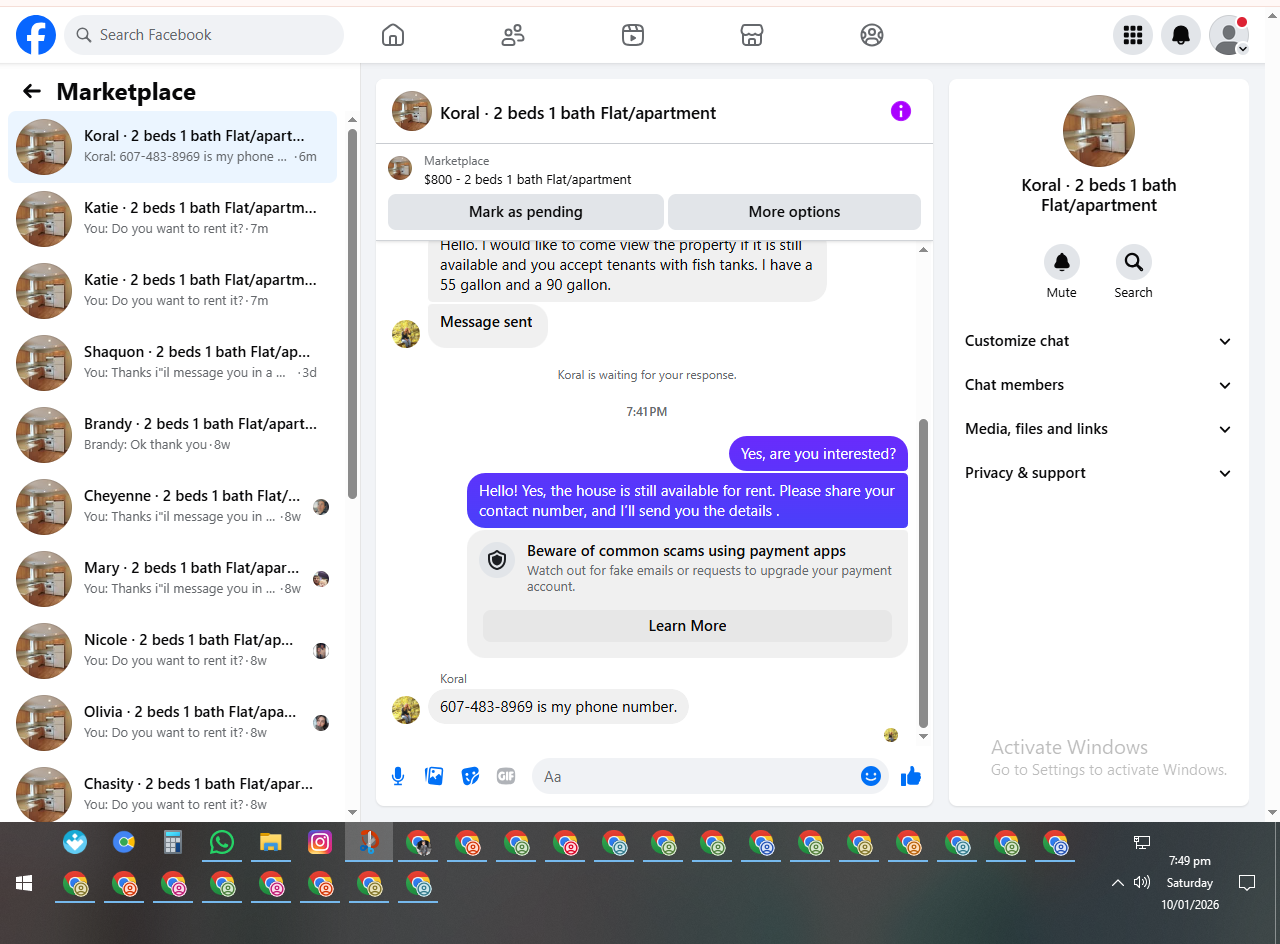Choose a sticker icon in composer
The width and height of the screenshot is (1280, 944).
pyautogui.click(x=470, y=776)
